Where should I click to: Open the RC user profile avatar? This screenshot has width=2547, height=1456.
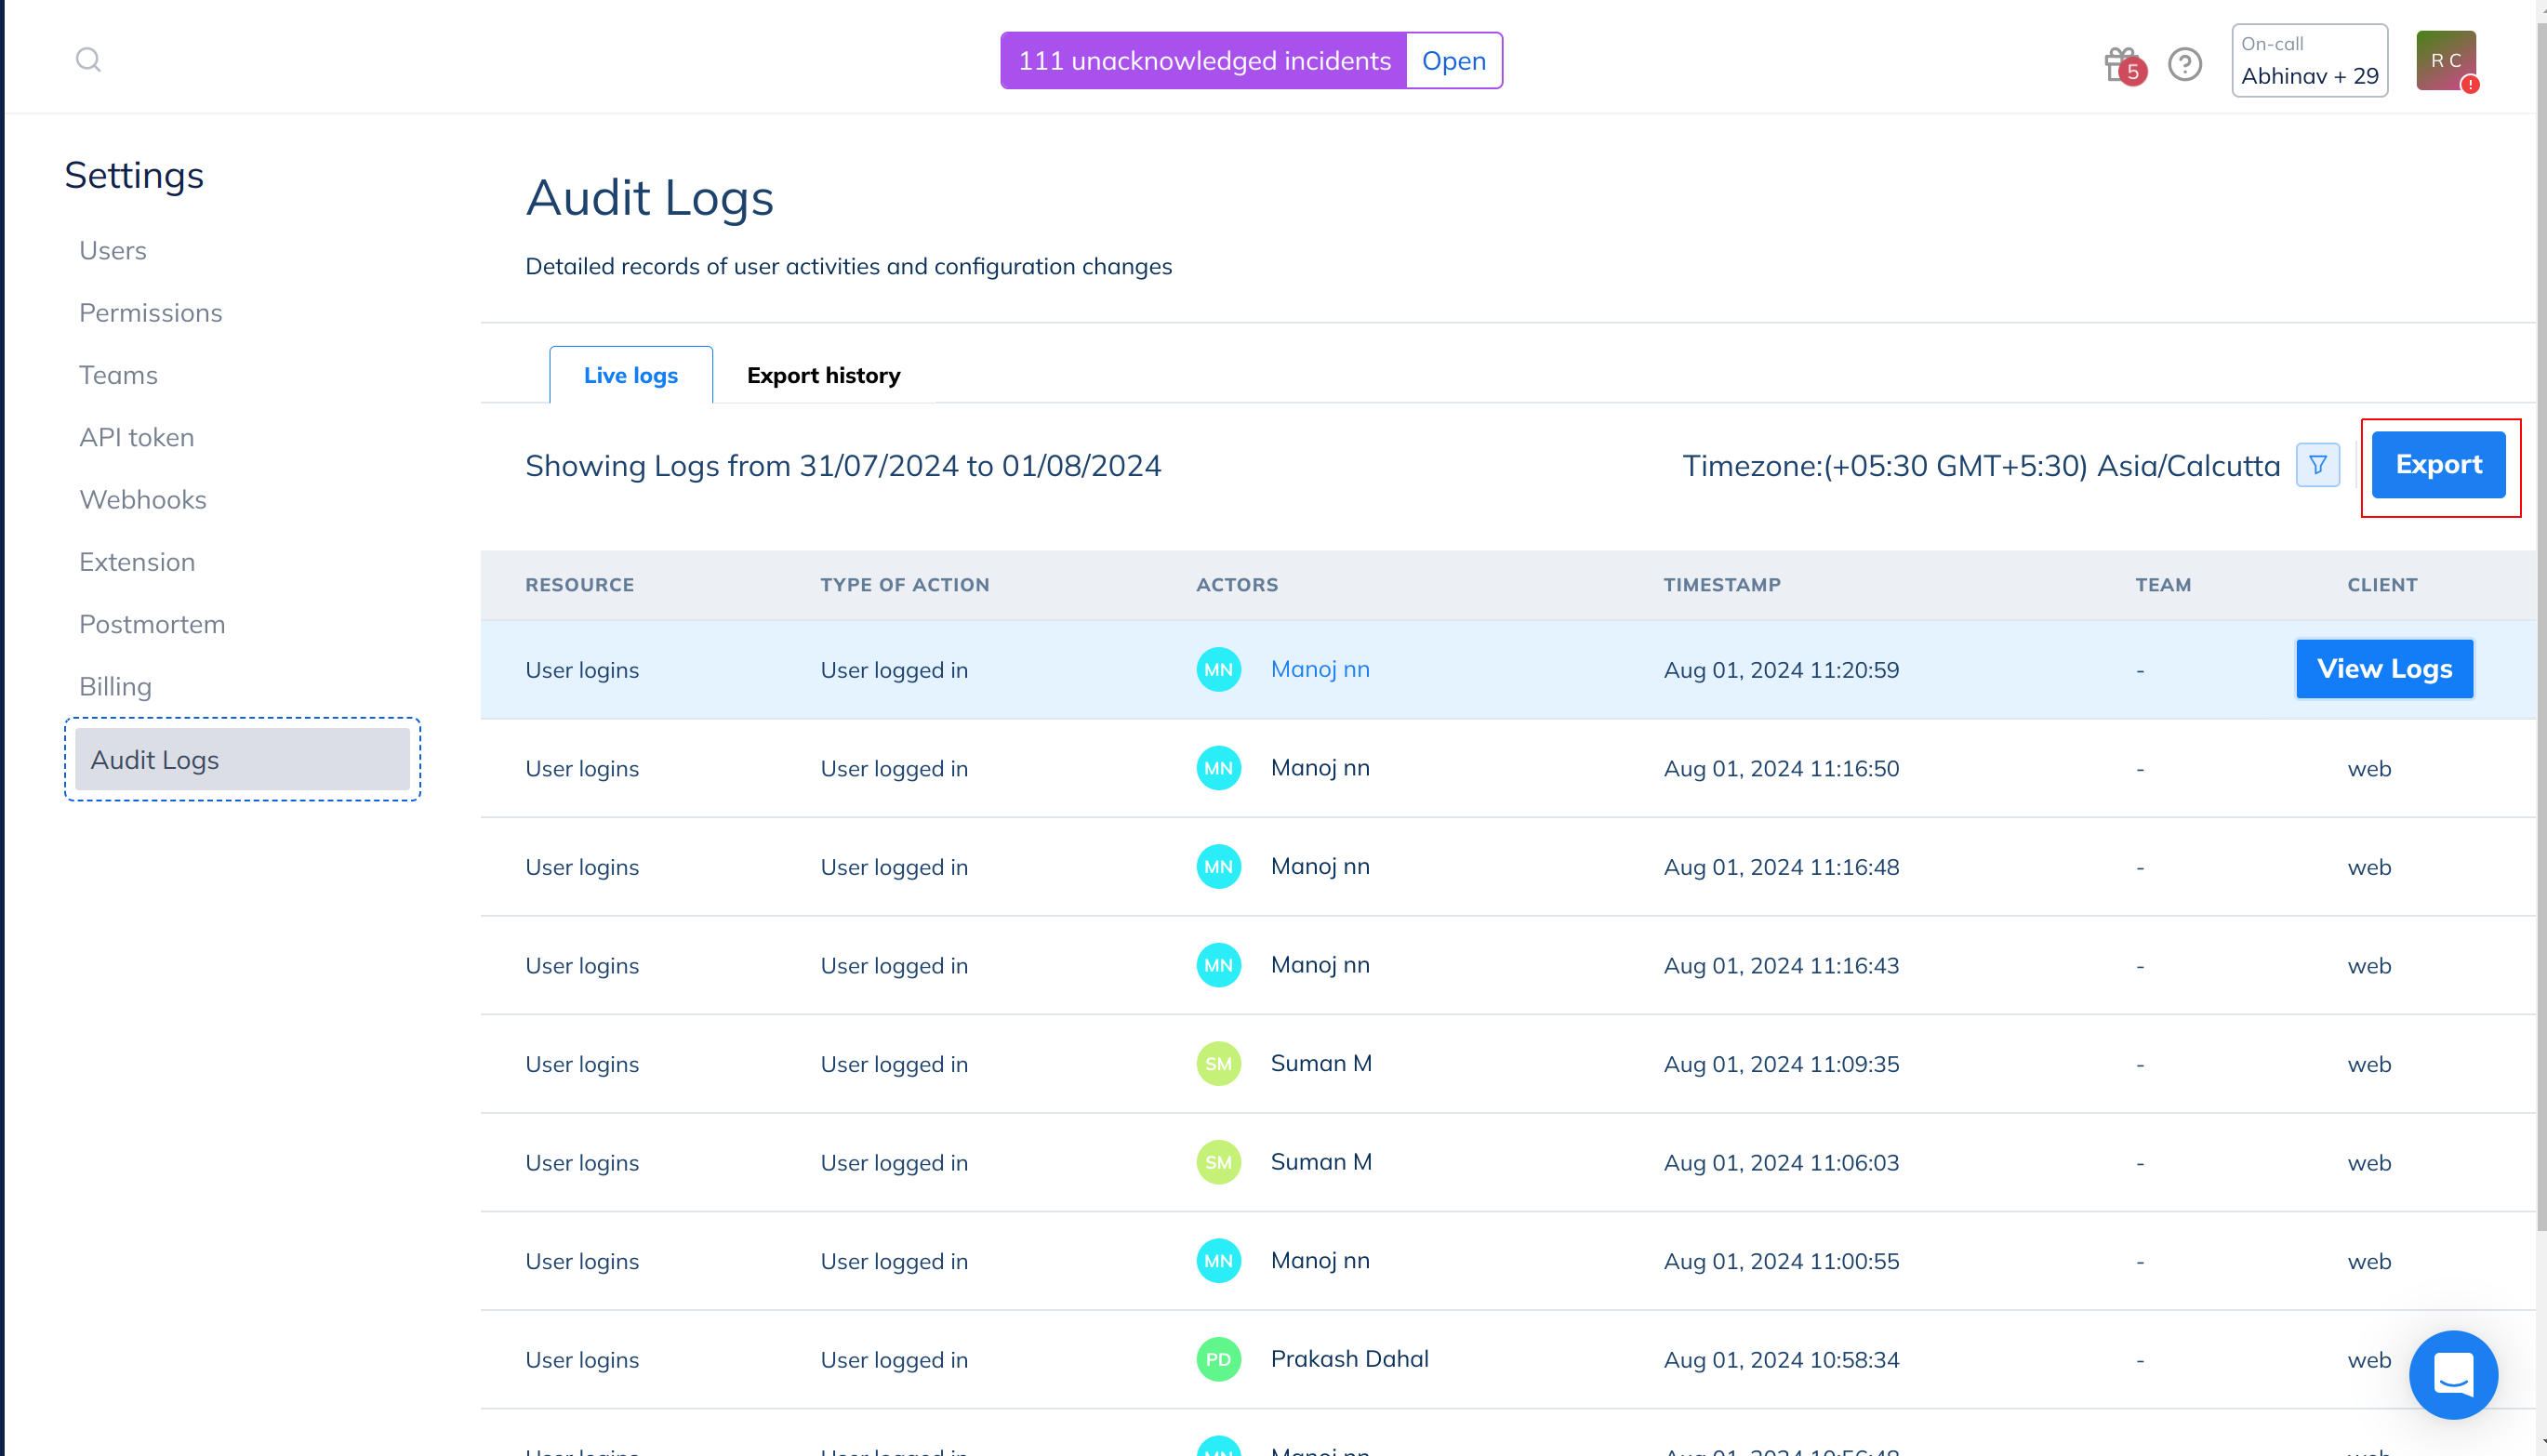2445,60
